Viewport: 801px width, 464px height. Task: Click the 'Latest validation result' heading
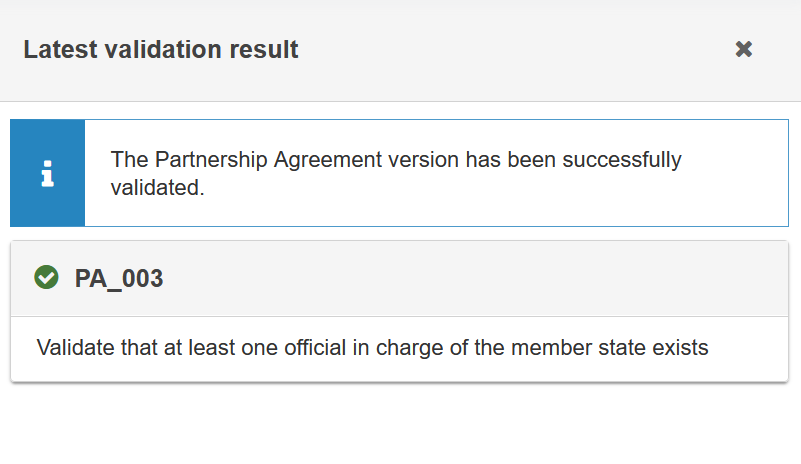(161, 50)
